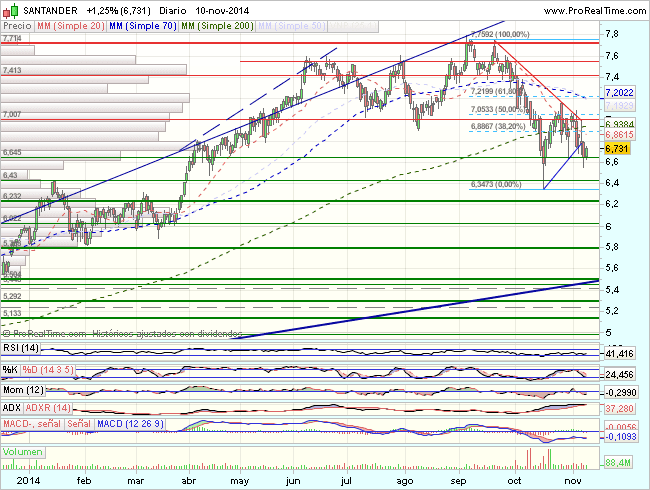Screen dimensions: 650x490
Task: Click the Fibonacci 7,0533 (50,00%) label
Action: click(497, 109)
